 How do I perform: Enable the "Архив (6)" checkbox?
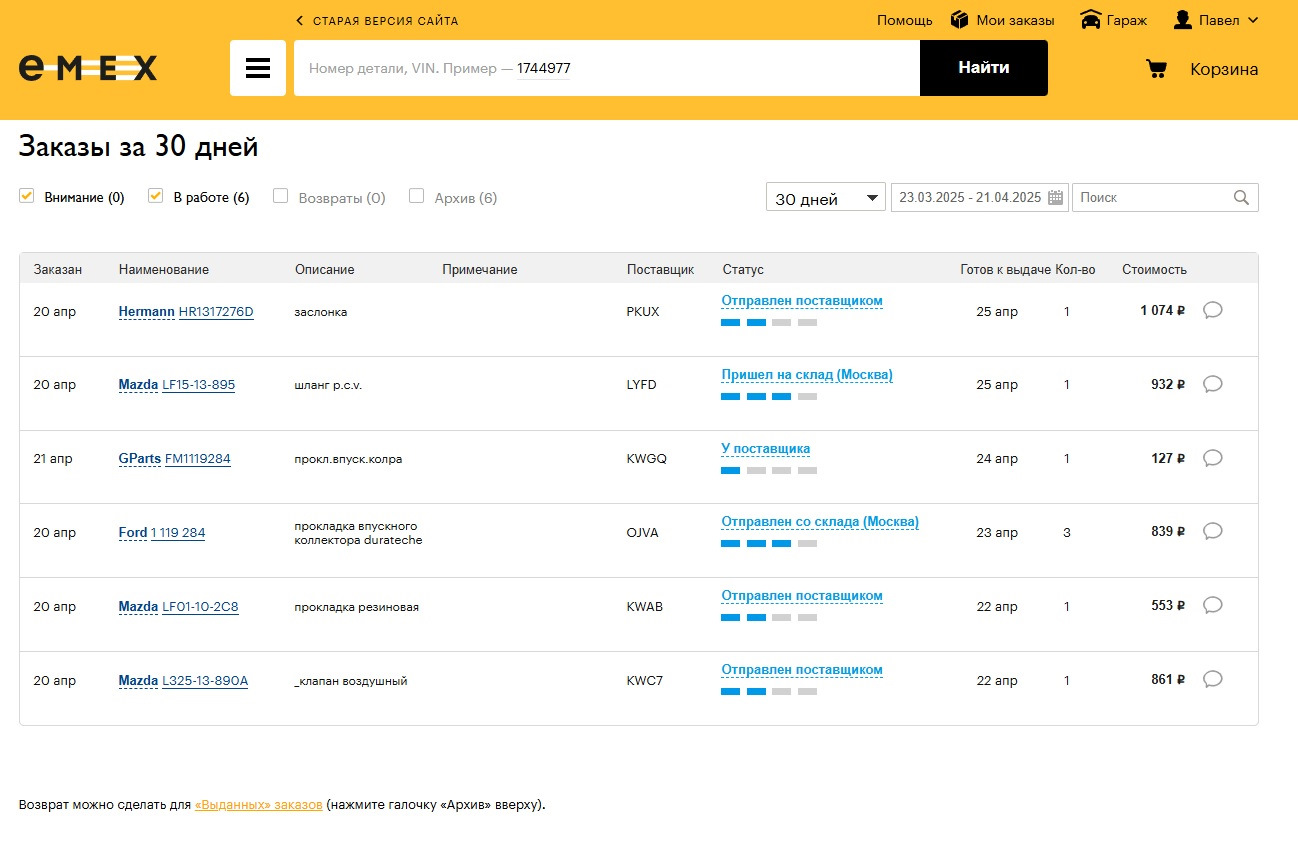point(417,196)
